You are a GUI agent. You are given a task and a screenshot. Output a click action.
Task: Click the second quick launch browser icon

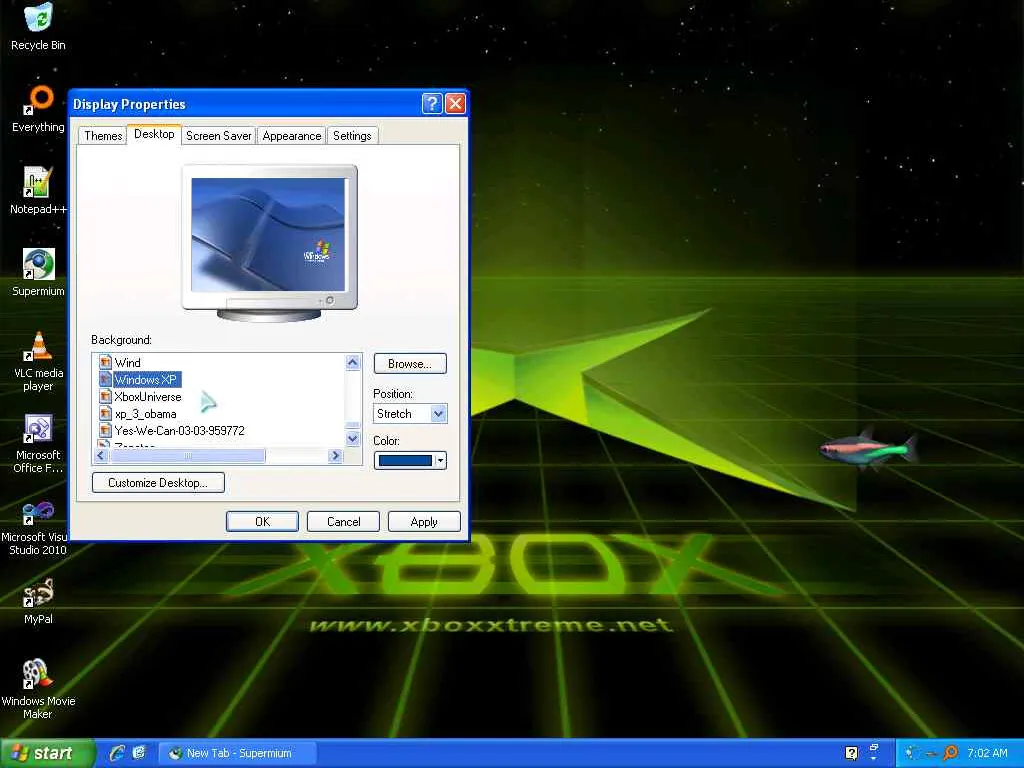point(138,753)
